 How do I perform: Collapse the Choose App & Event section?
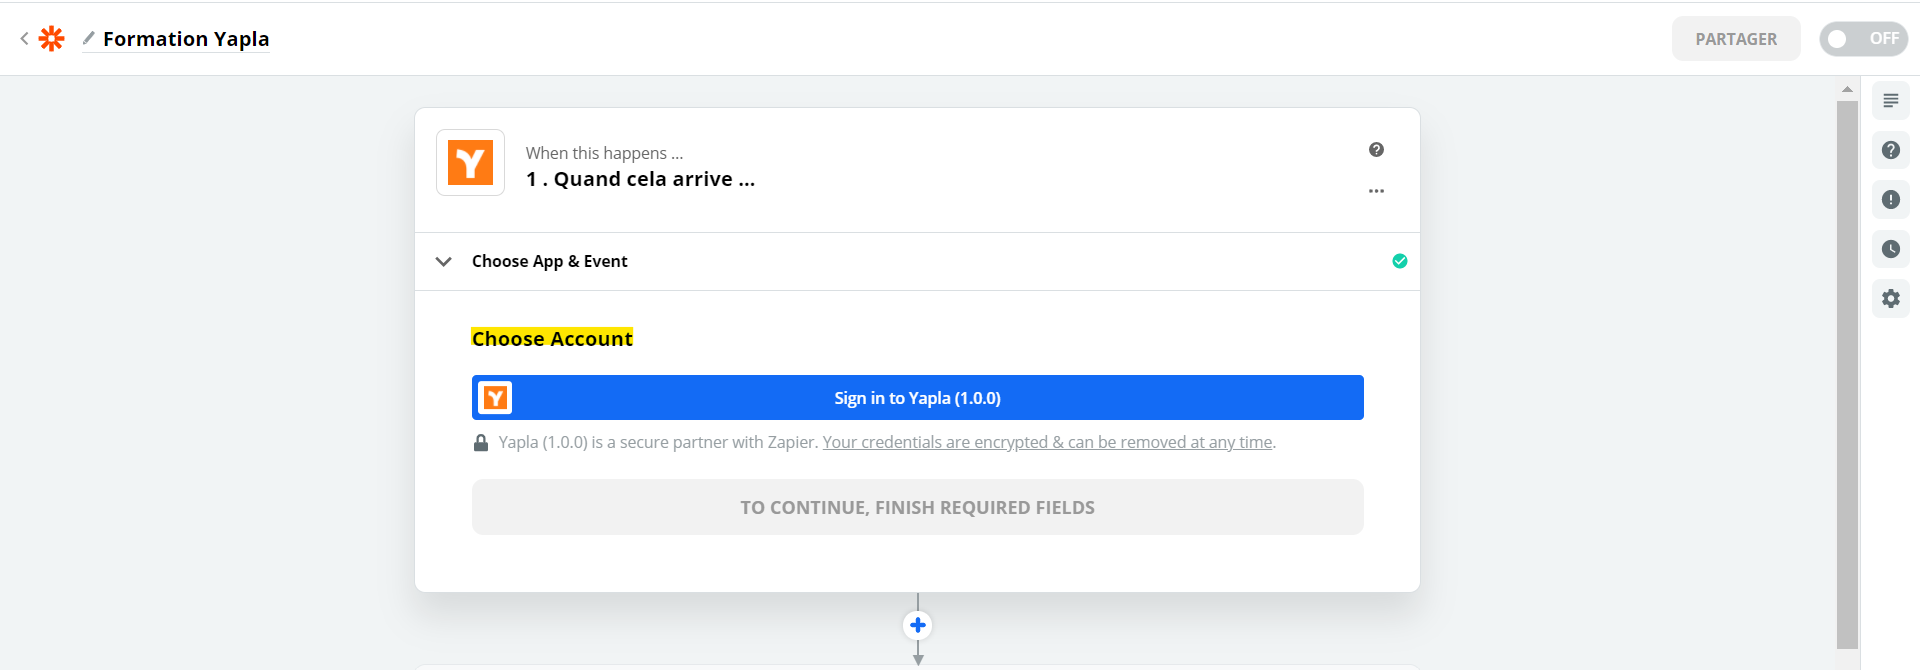click(444, 262)
